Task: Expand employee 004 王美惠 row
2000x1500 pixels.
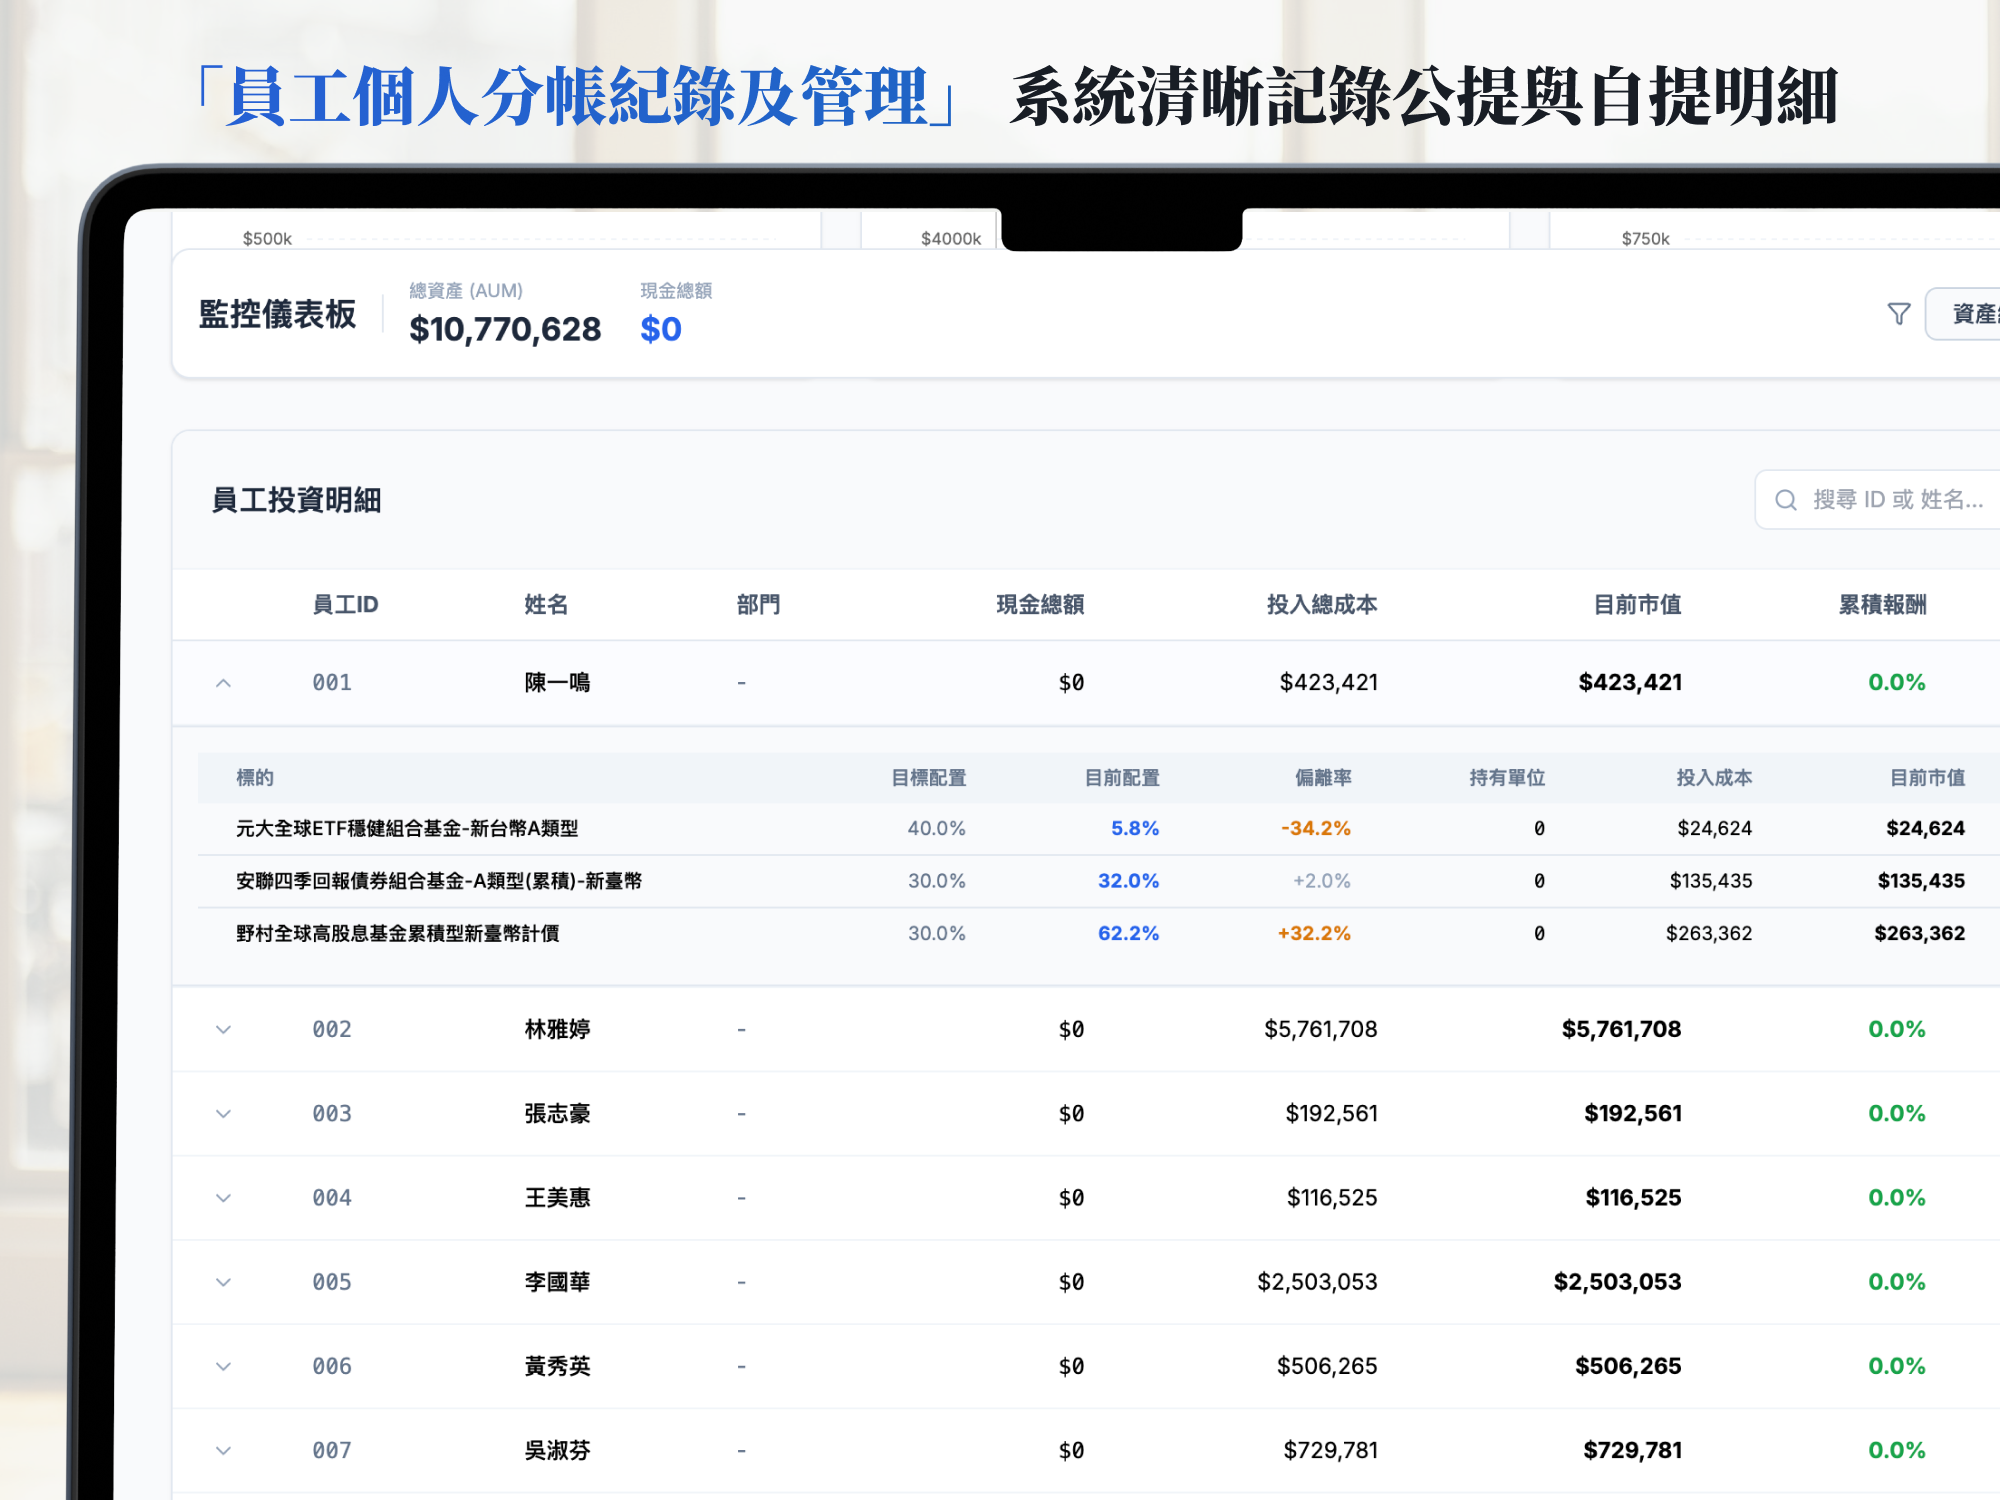Action: (223, 1198)
